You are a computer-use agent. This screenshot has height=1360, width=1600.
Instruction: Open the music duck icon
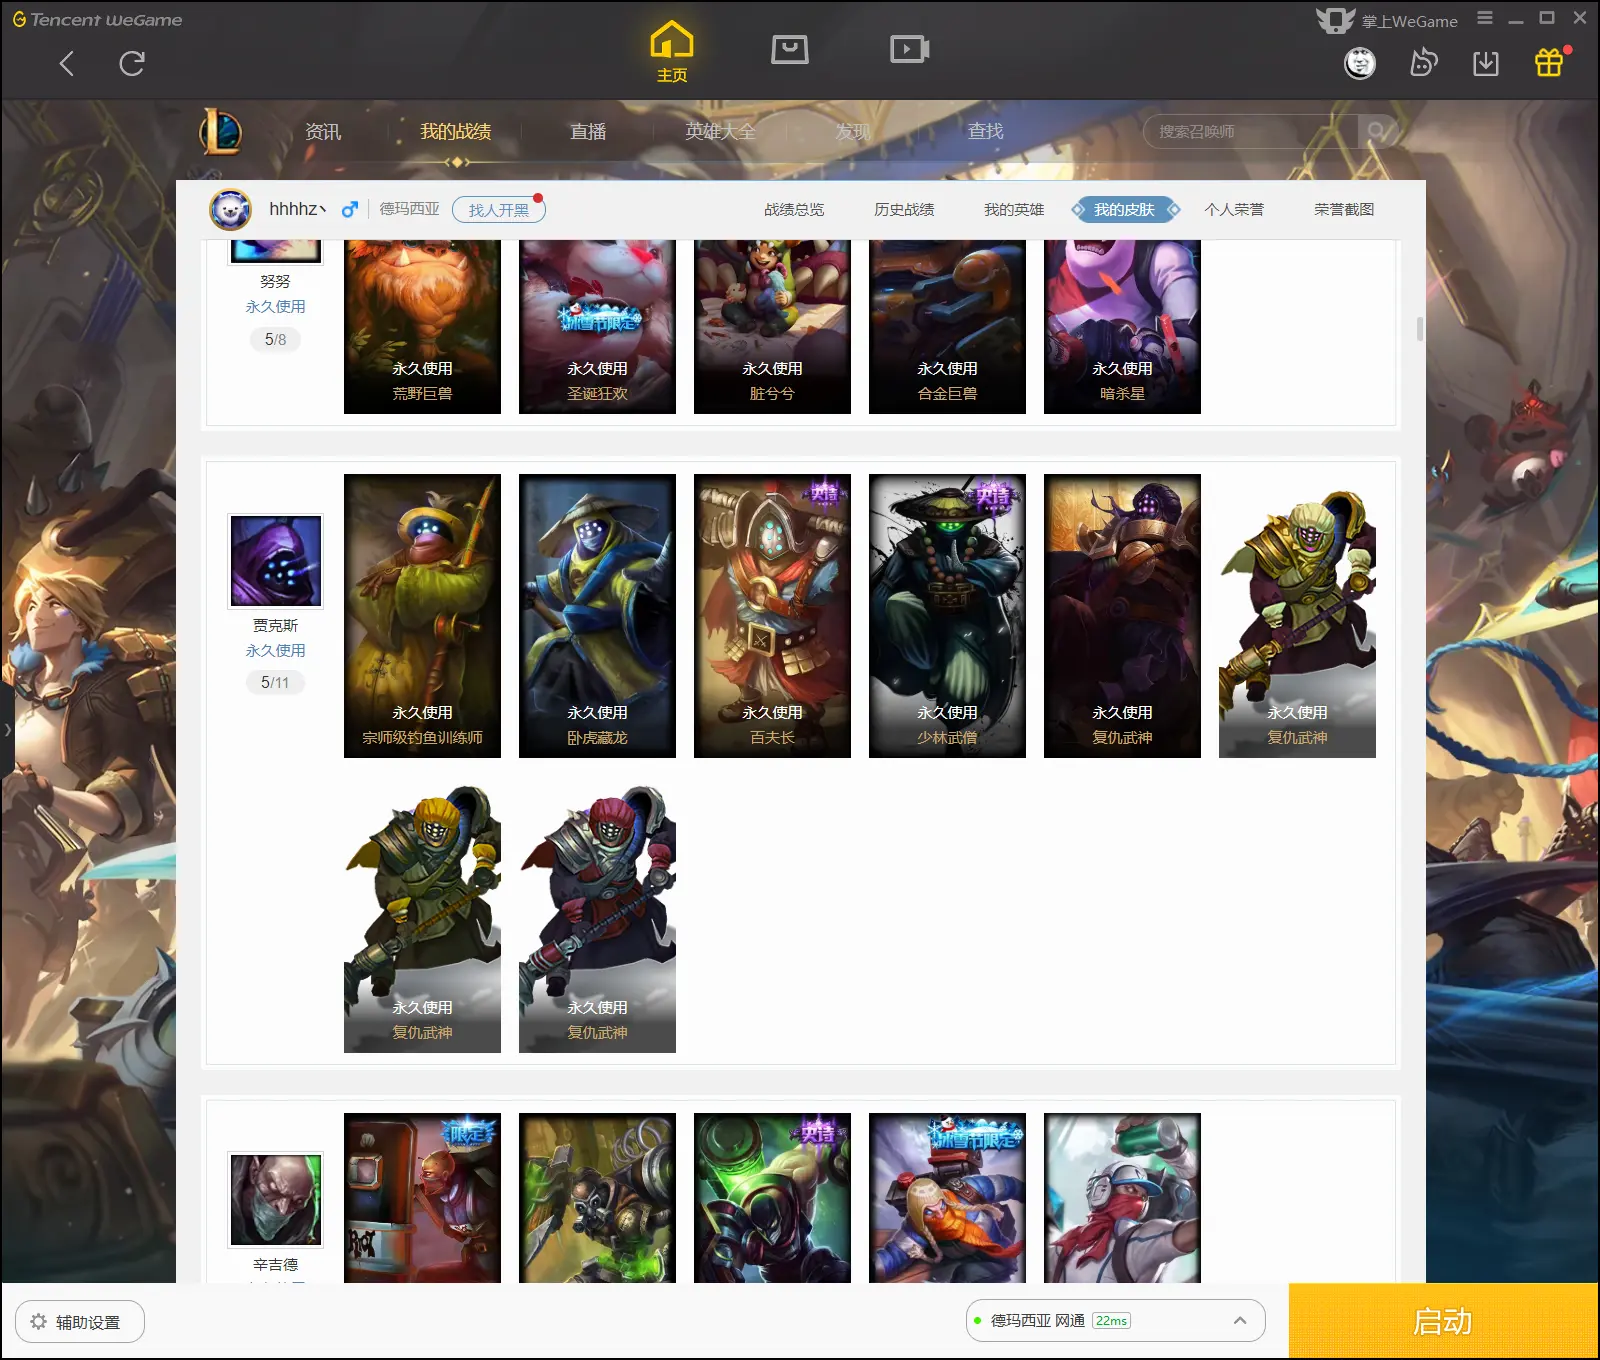pos(1423,63)
